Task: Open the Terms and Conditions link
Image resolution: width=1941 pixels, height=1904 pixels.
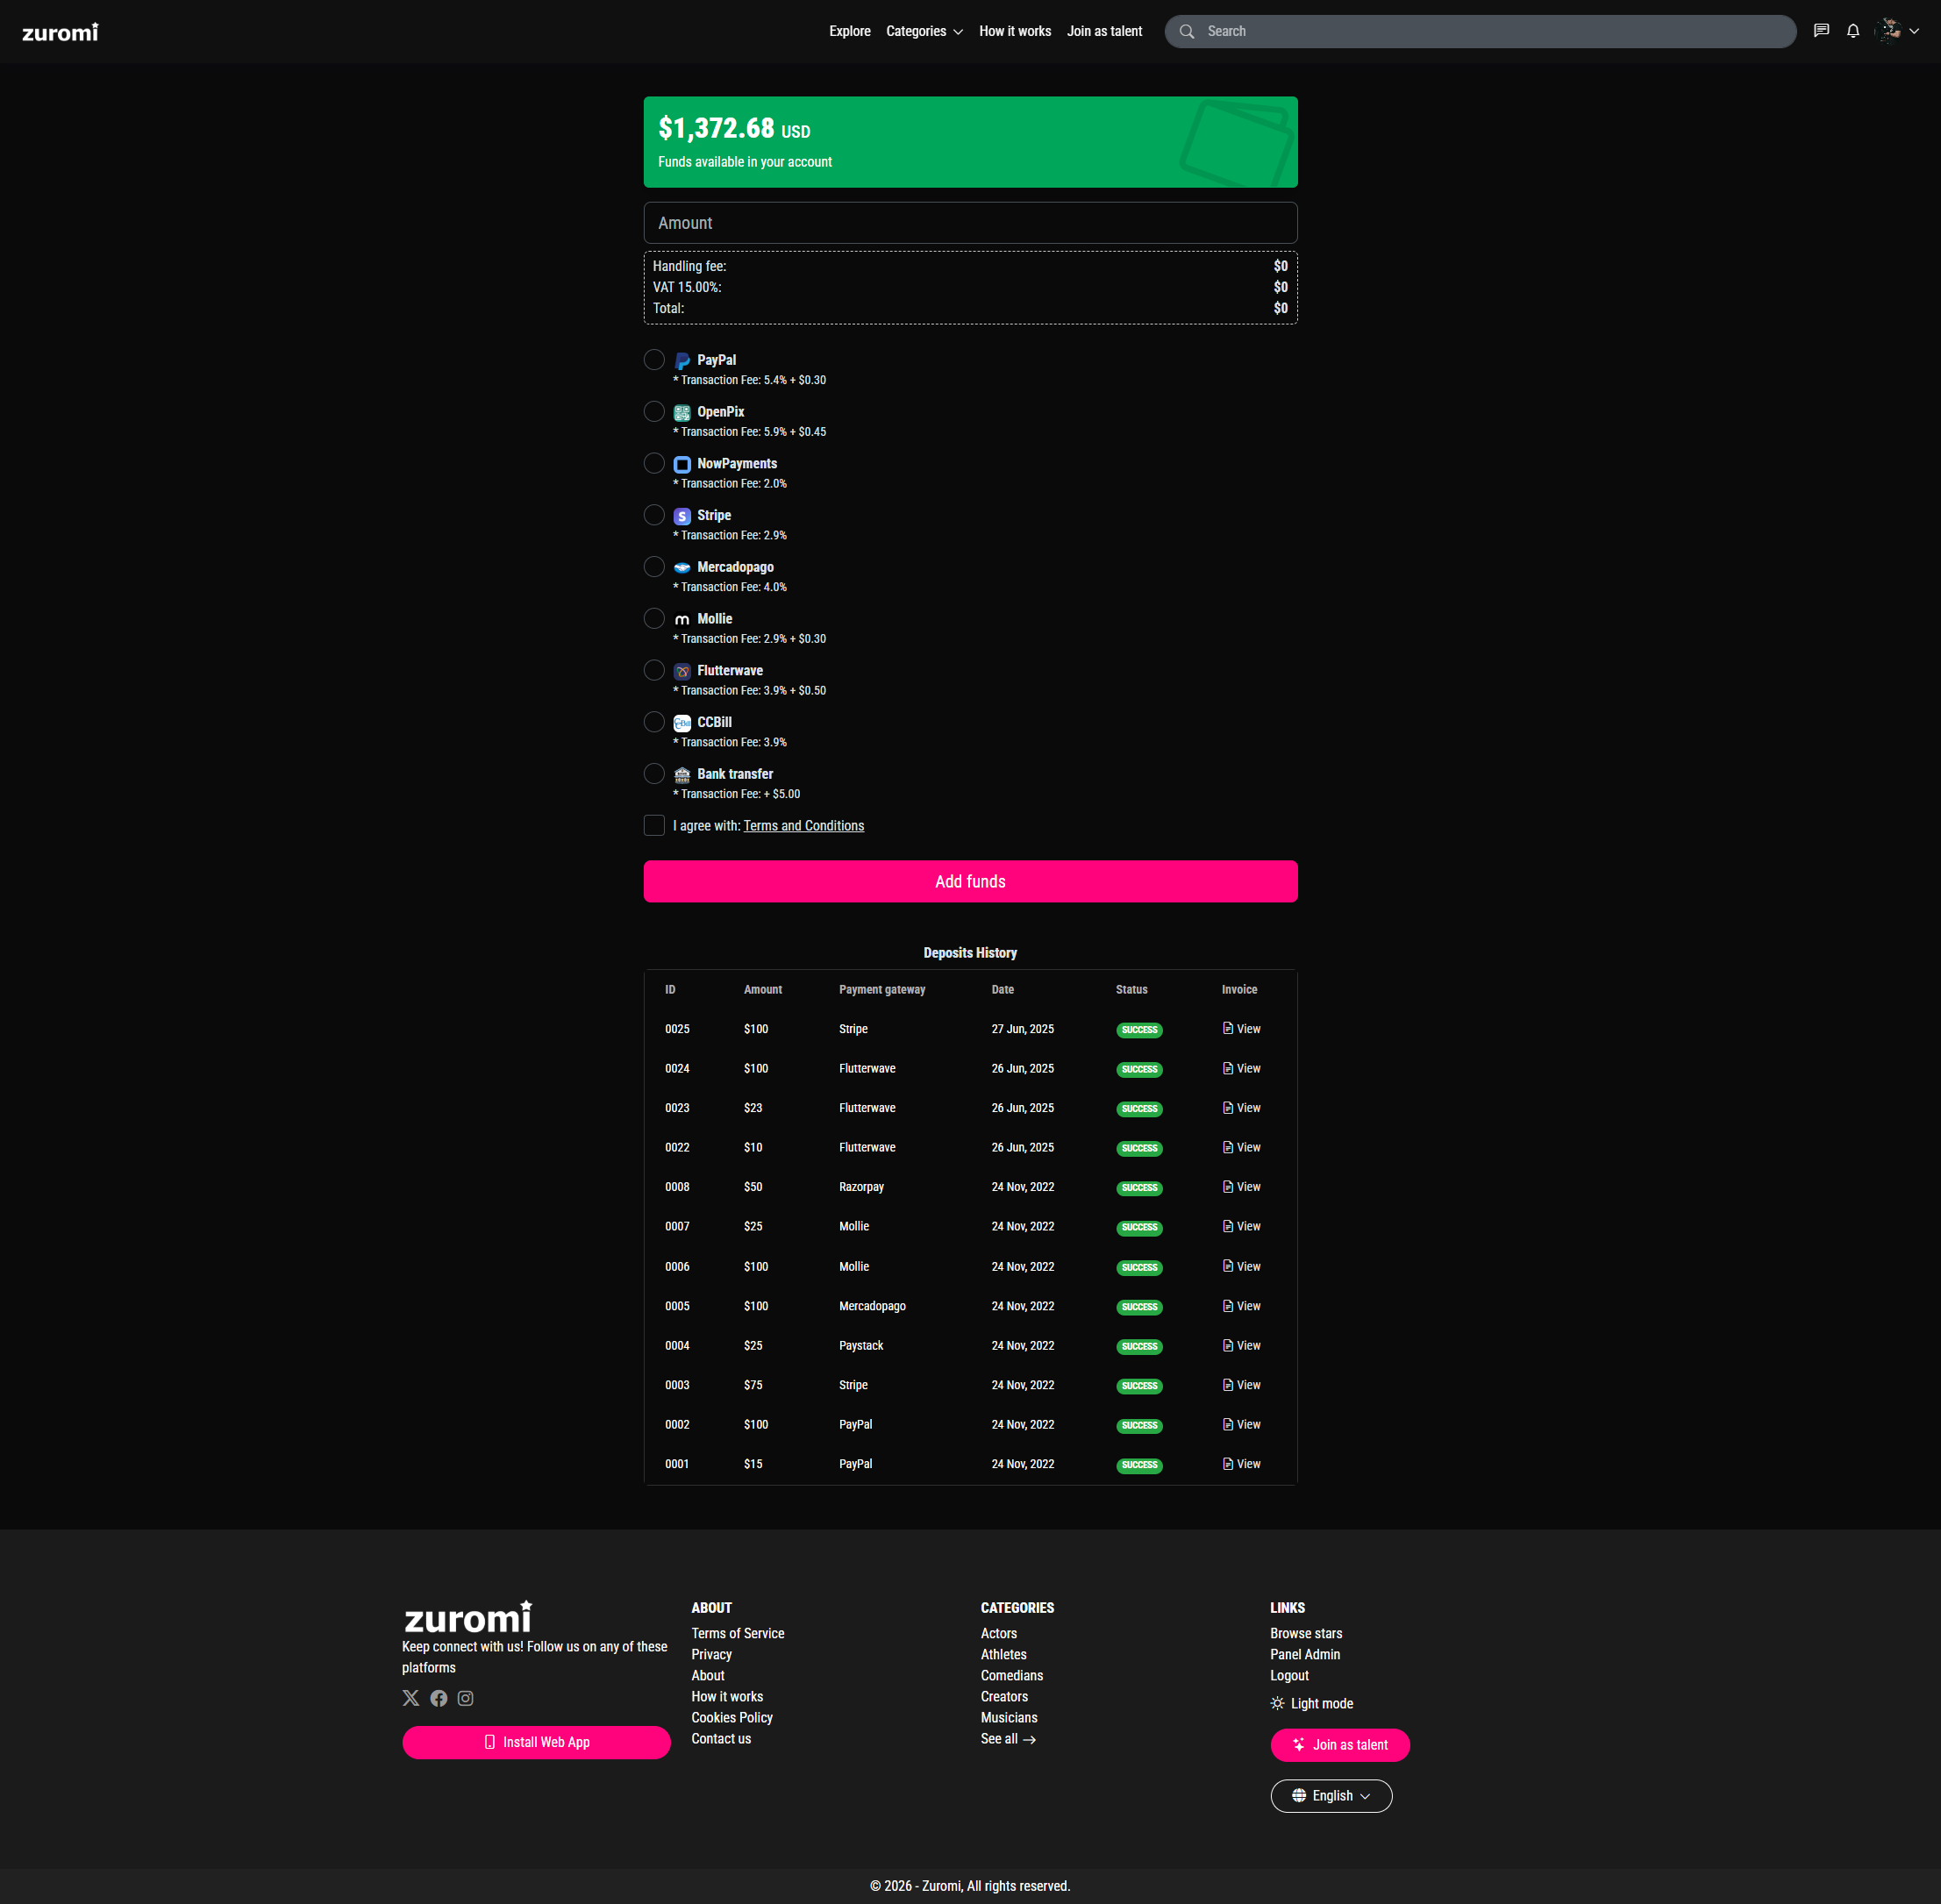Action: 803,826
